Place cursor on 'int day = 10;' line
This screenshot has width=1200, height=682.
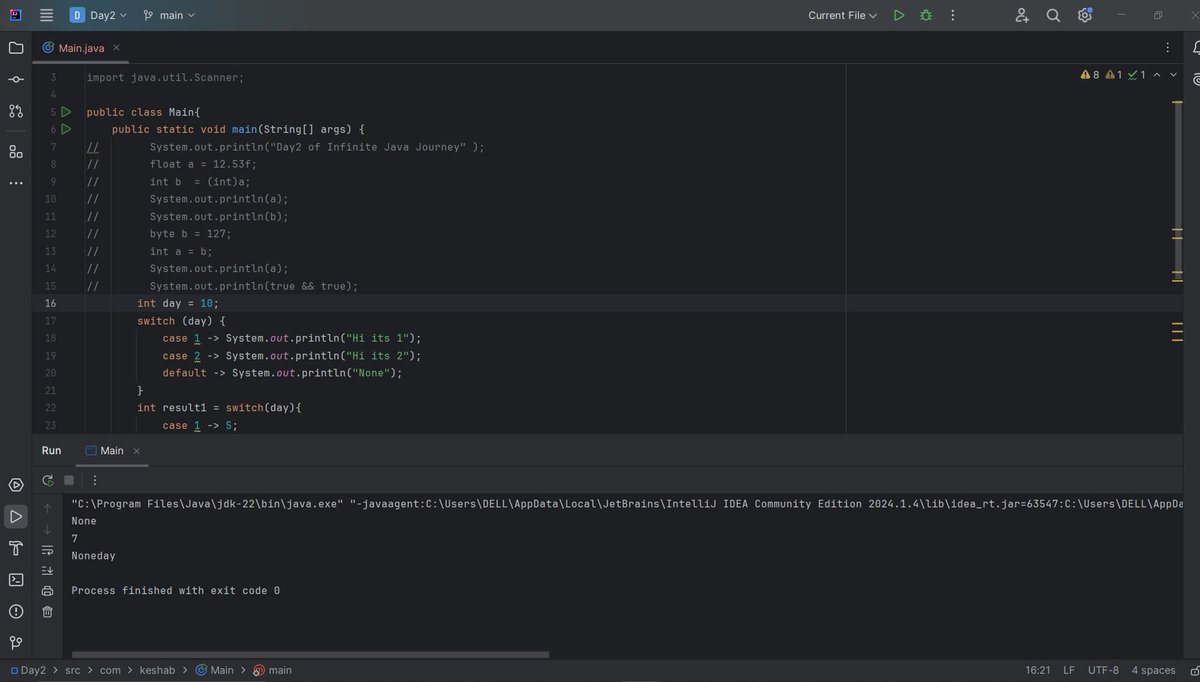pyautogui.click(x=177, y=303)
